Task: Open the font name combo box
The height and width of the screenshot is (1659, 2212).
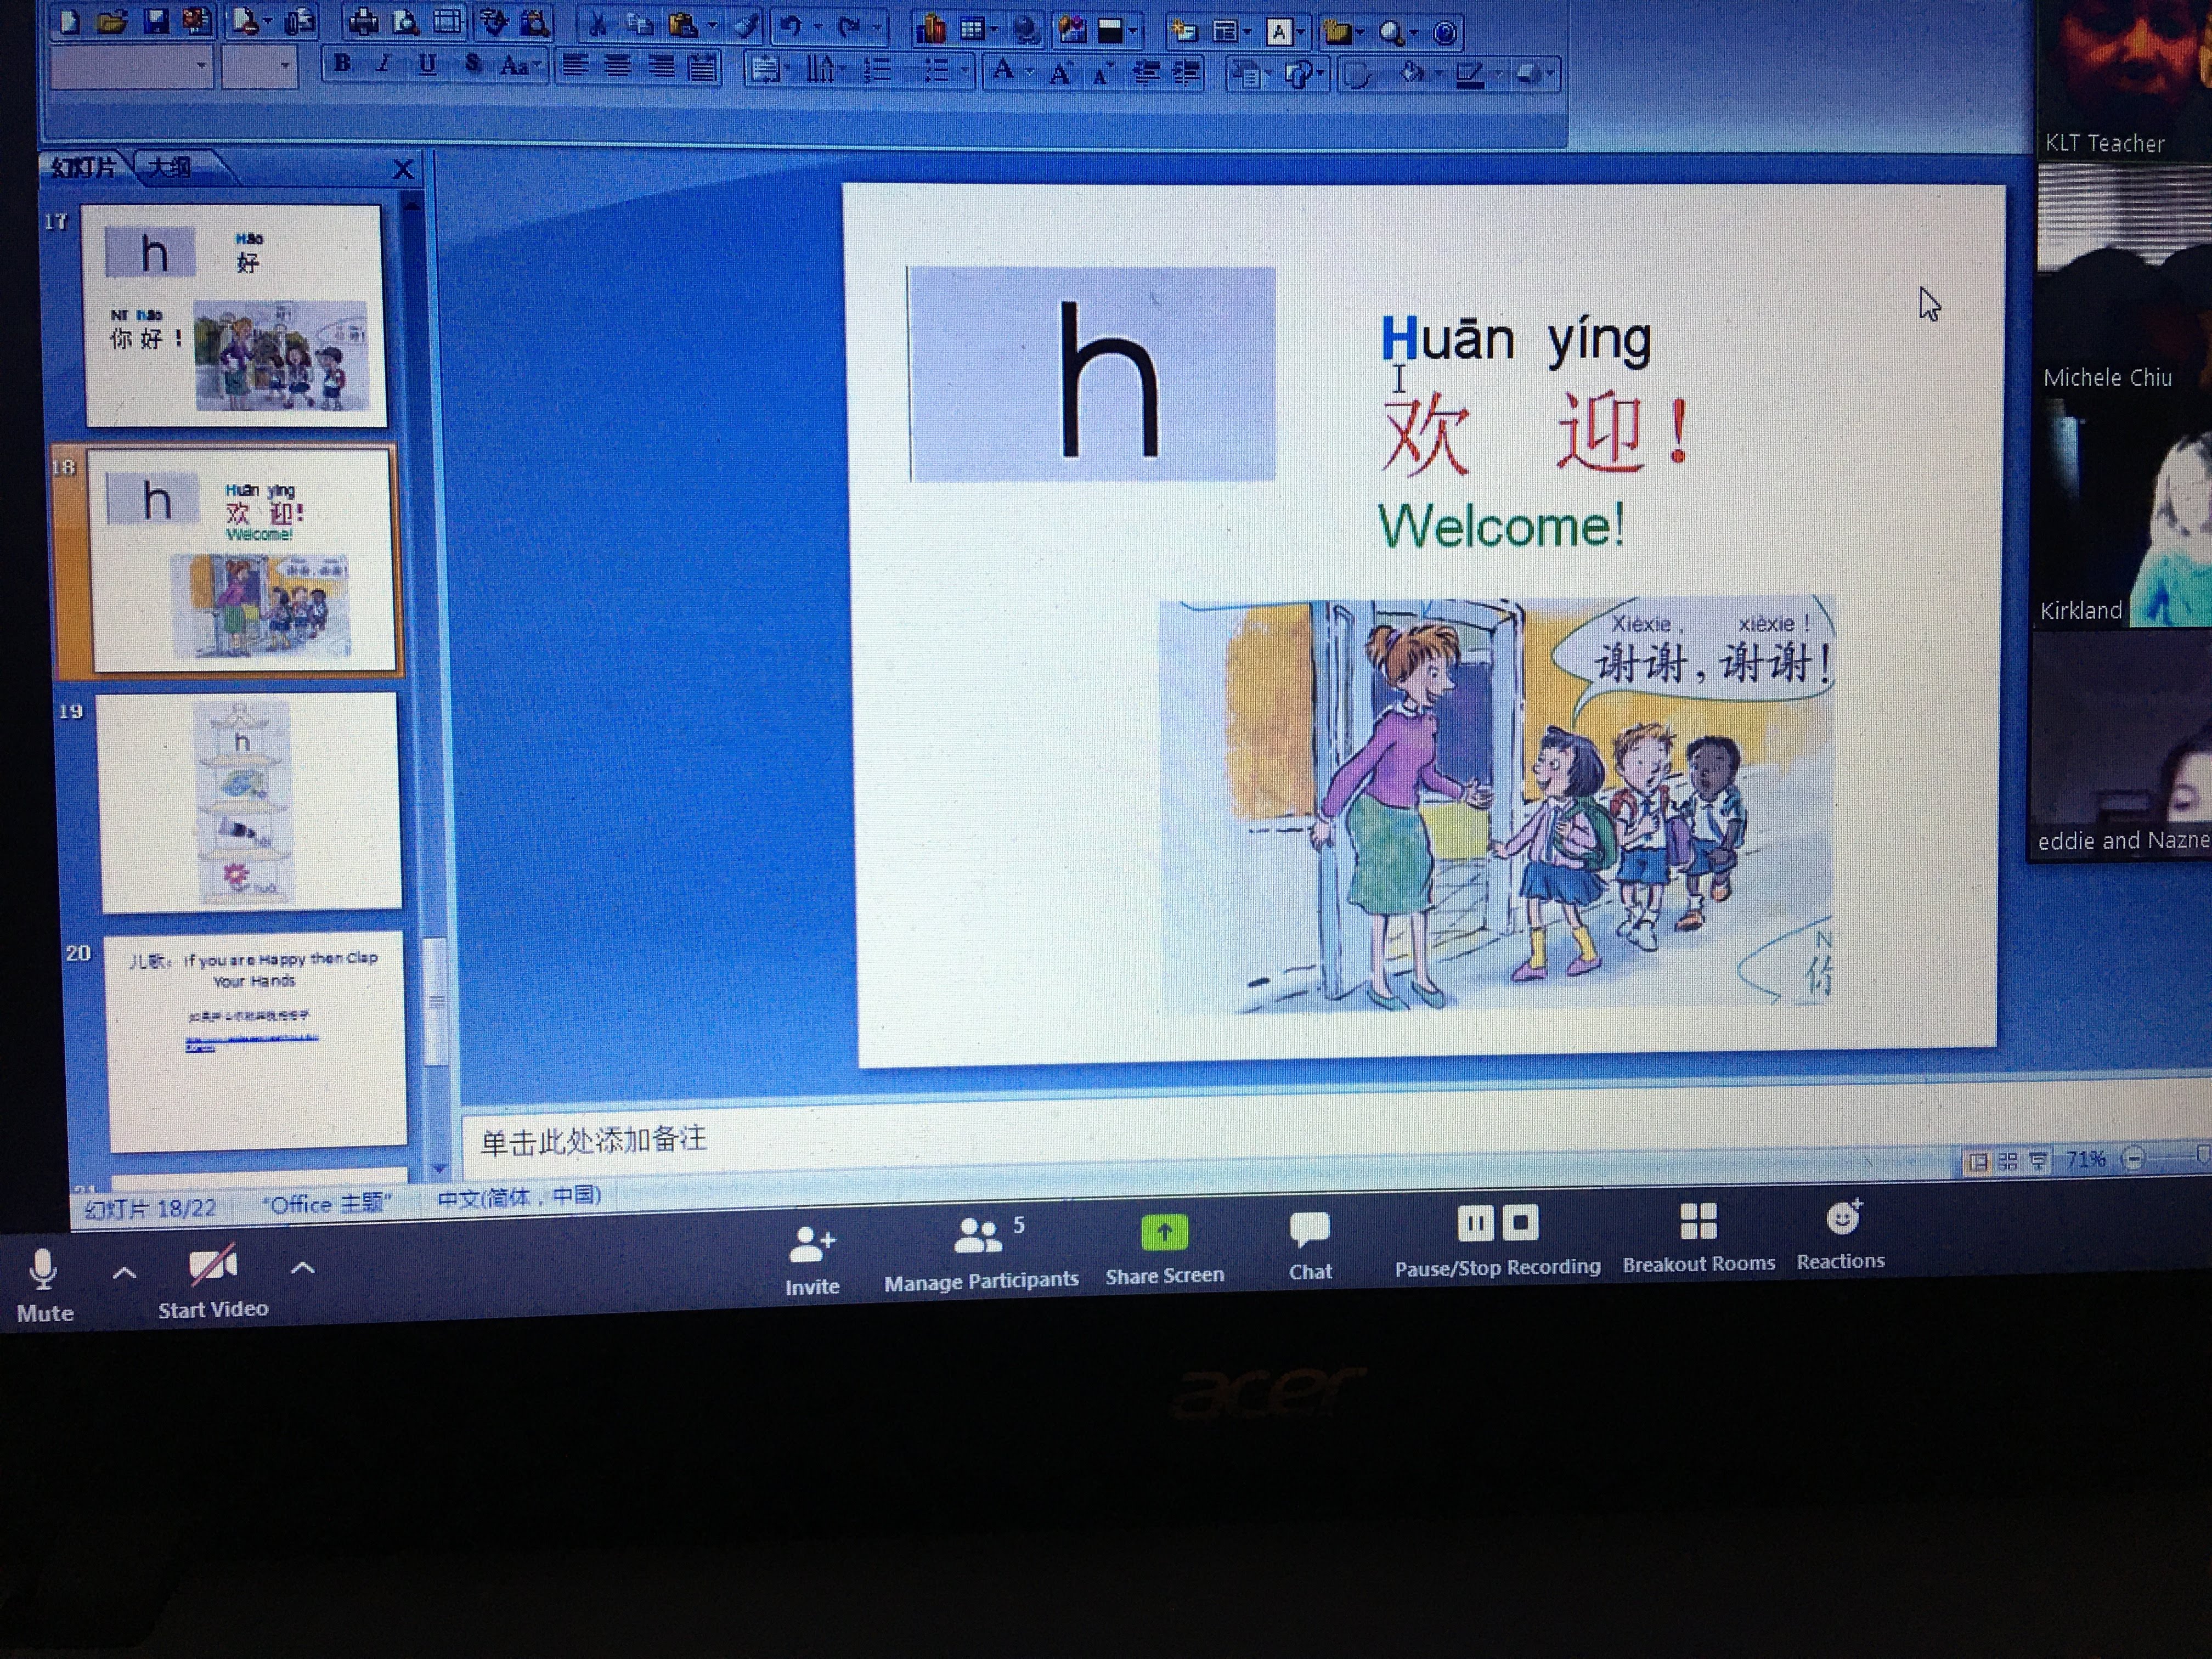Action: (131, 66)
